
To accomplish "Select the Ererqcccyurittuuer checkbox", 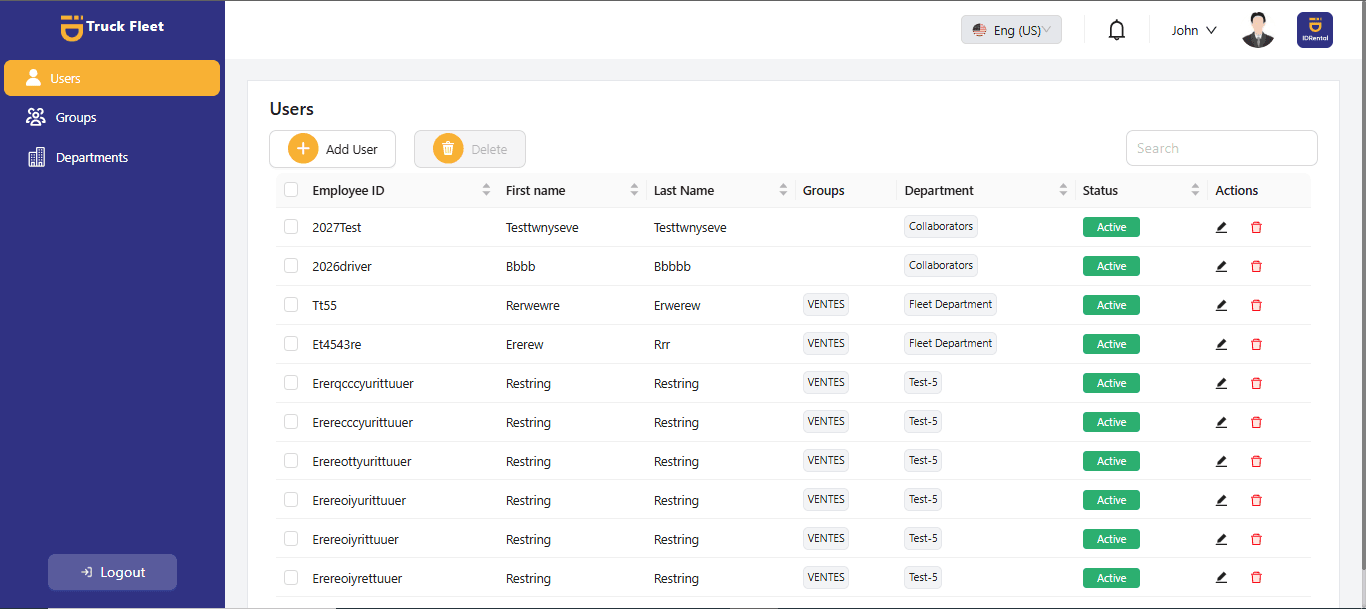I will click(291, 383).
